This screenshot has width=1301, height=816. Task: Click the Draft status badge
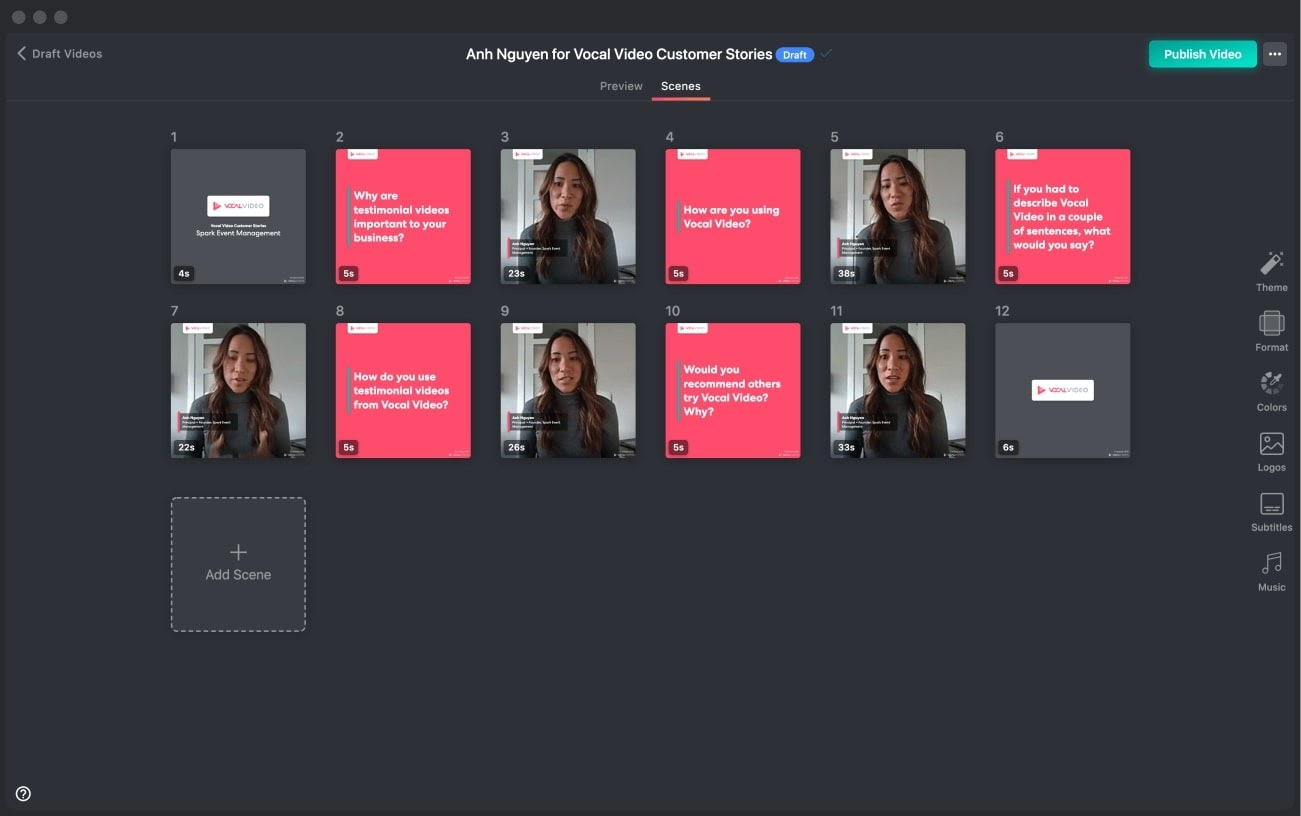tap(795, 55)
